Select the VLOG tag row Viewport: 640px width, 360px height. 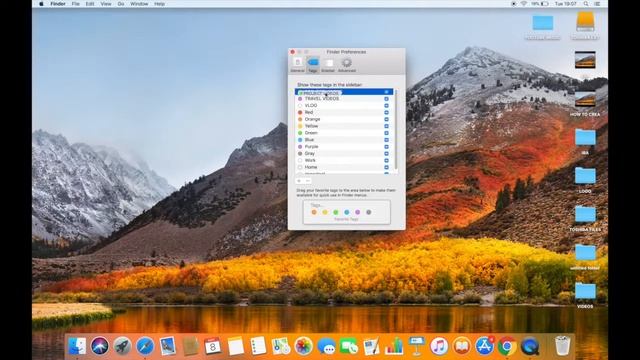[344, 106]
